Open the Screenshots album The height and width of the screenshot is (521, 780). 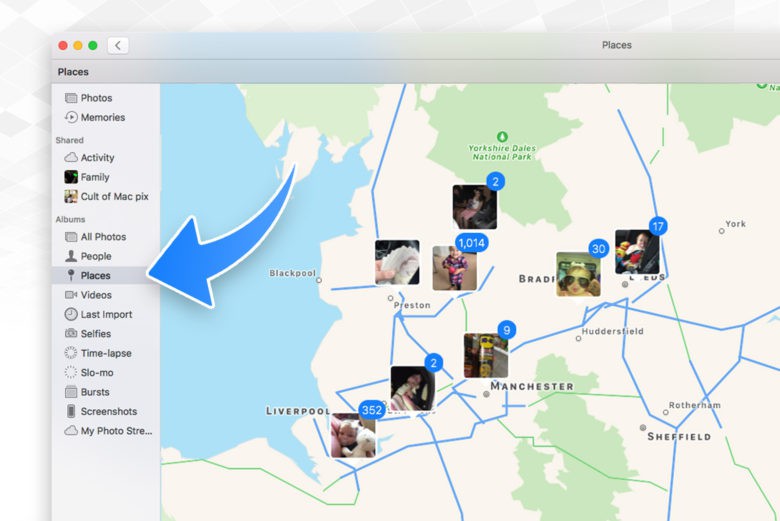pos(108,411)
